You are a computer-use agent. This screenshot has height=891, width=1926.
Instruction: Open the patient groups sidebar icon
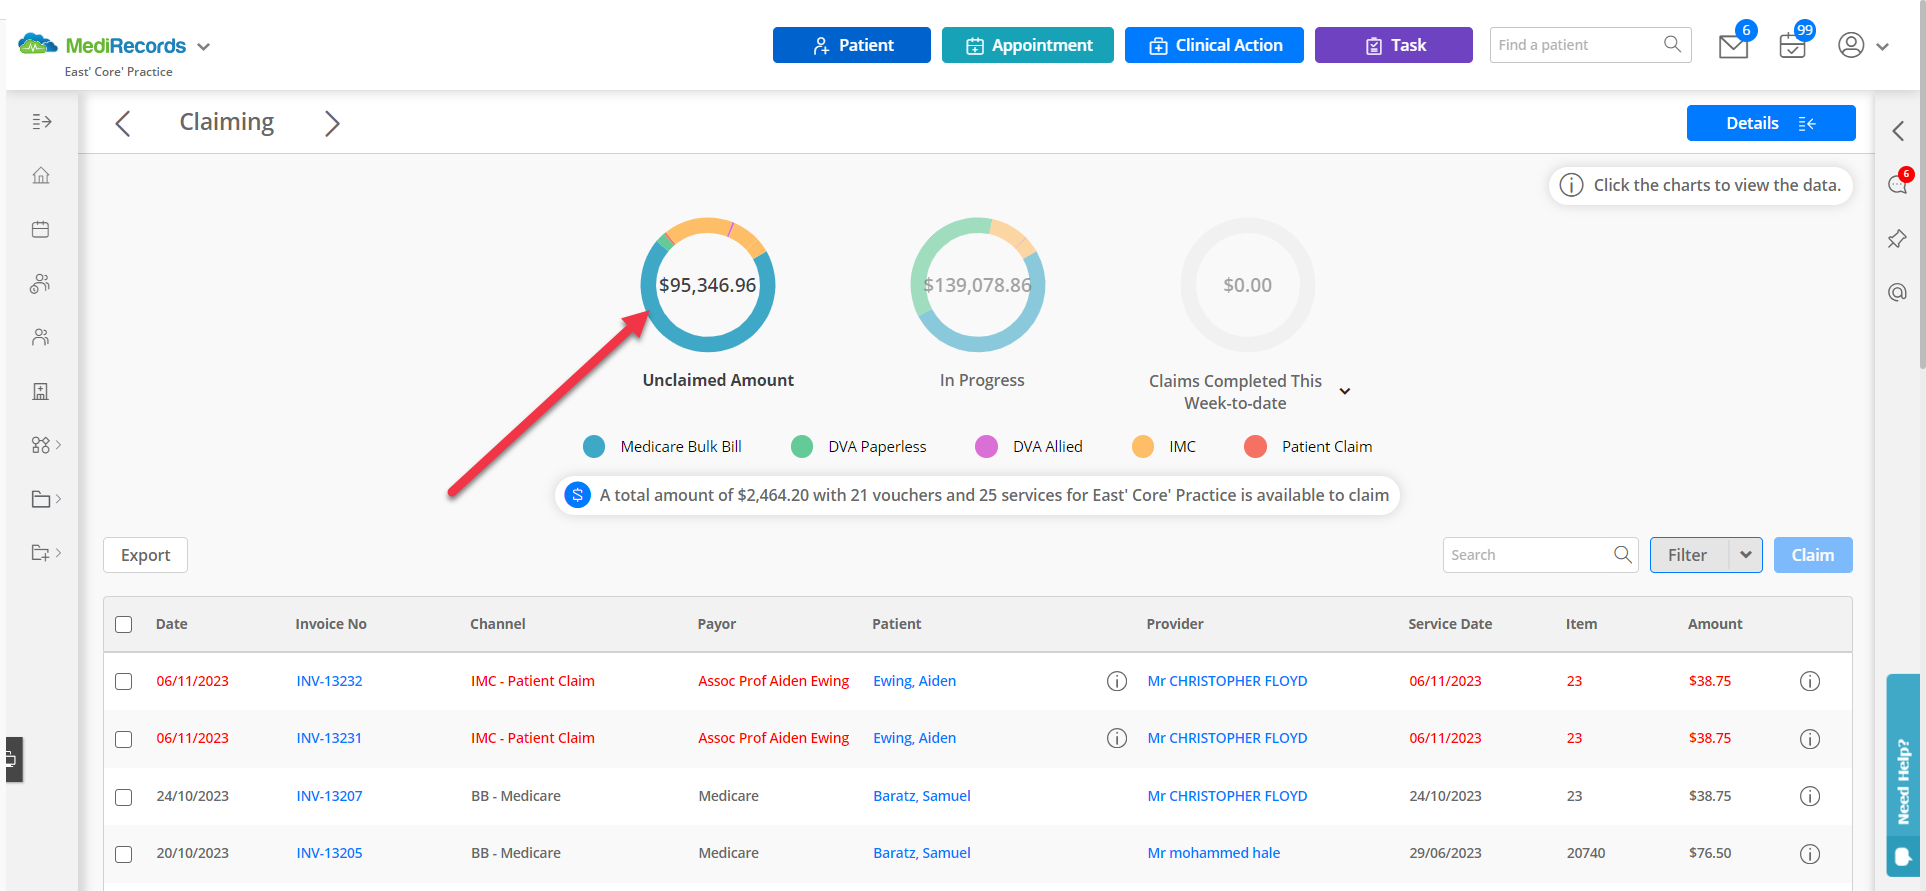(41, 284)
